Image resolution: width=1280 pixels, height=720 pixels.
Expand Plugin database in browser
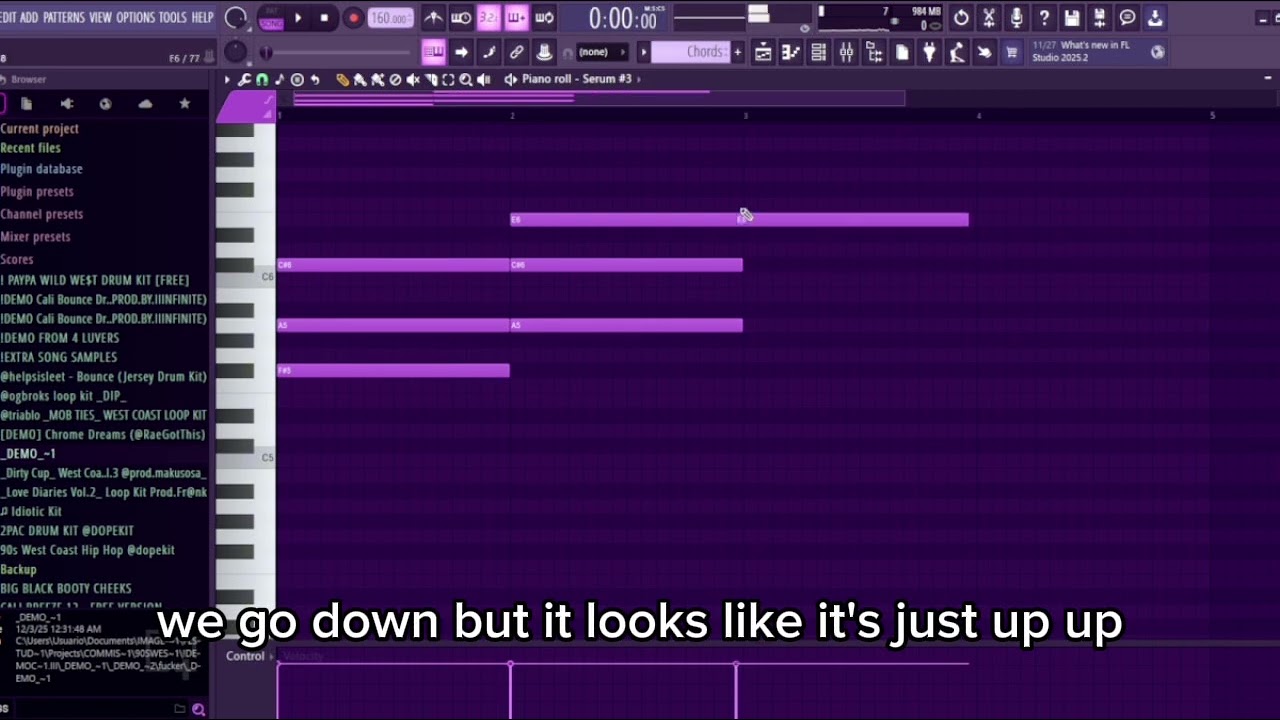pyautogui.click(x=41, y=169)
